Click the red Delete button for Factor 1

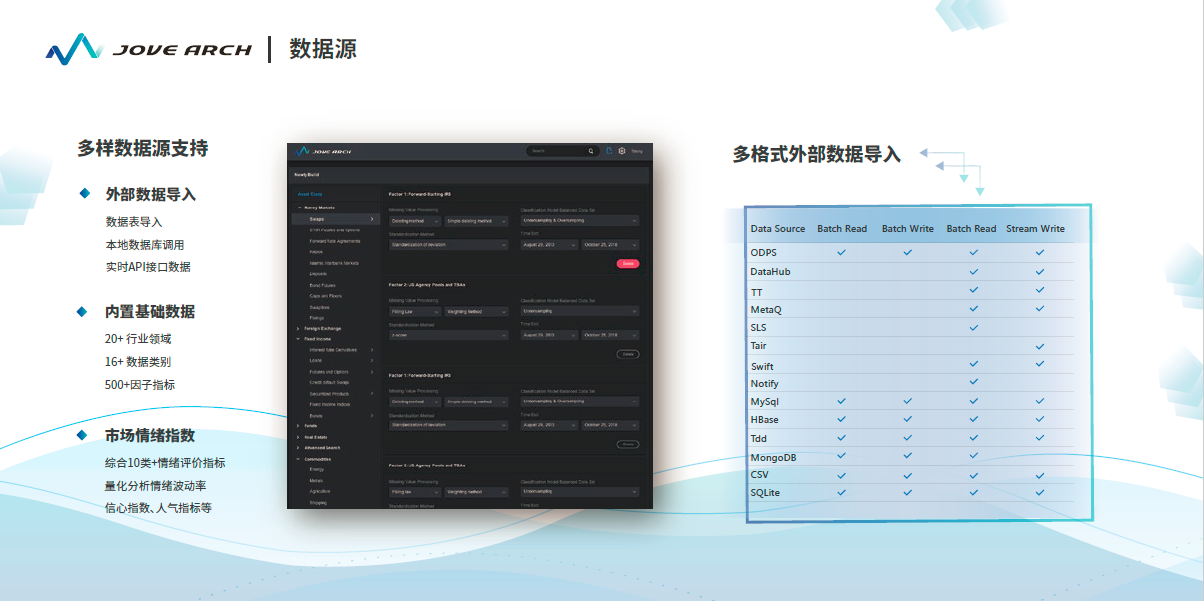[628, 264]
